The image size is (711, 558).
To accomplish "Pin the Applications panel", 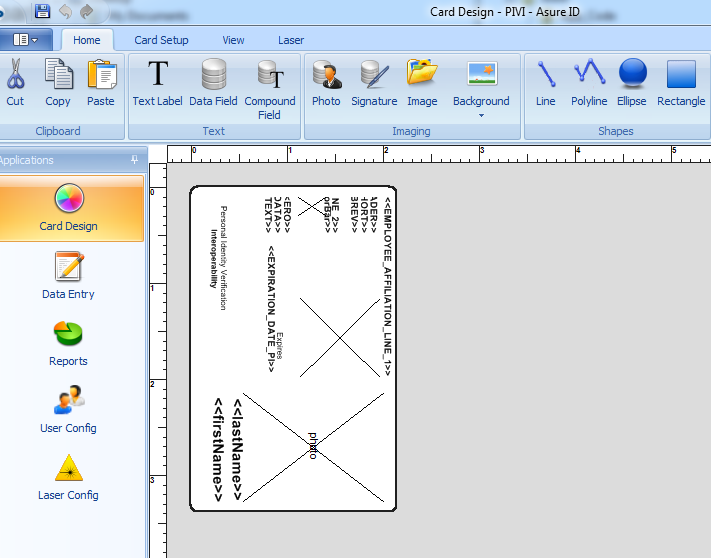I will coord(135,160).
